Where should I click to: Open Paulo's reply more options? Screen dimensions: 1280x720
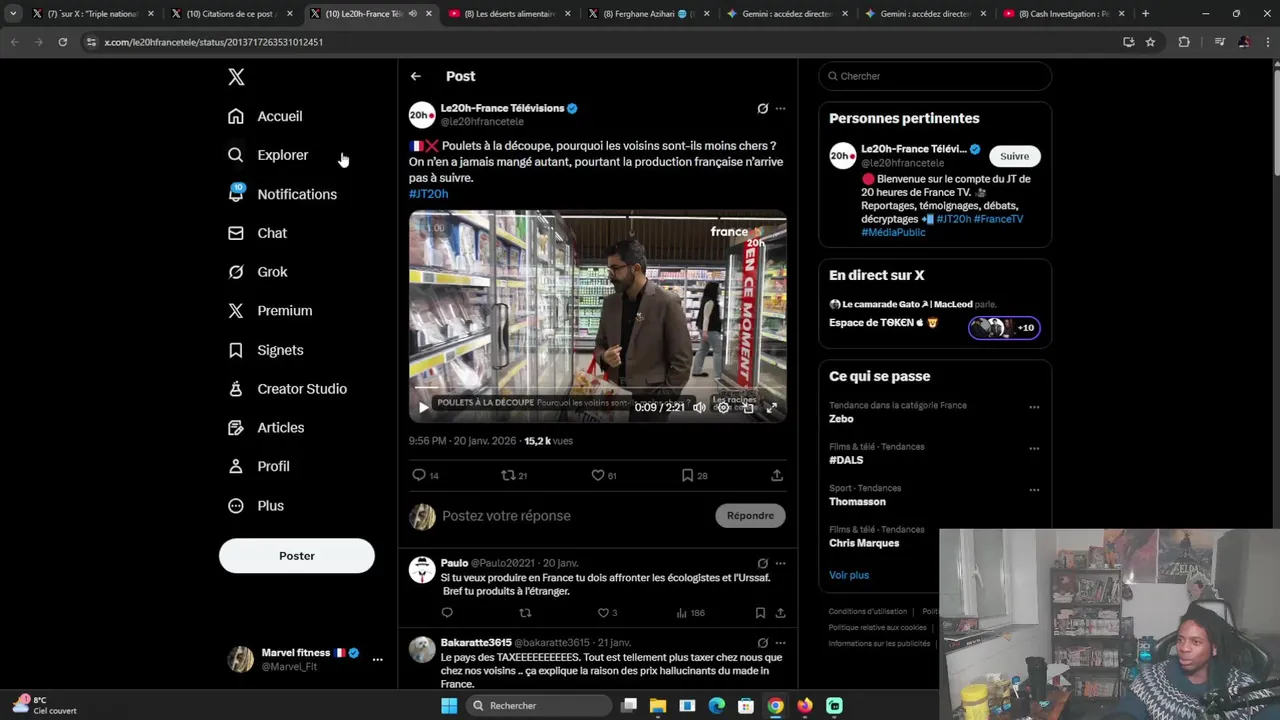click(781, 563)
